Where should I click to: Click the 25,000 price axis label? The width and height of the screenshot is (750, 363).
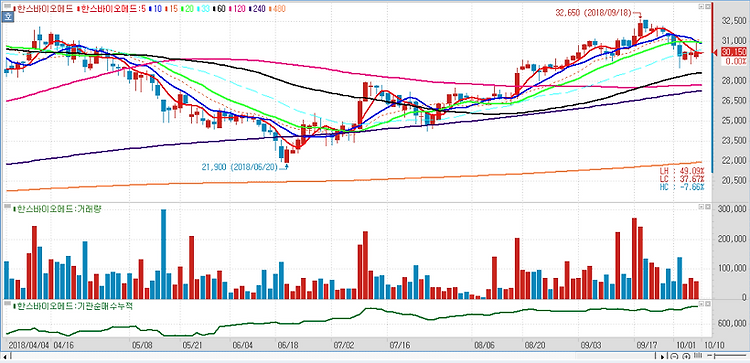[734, 121]
